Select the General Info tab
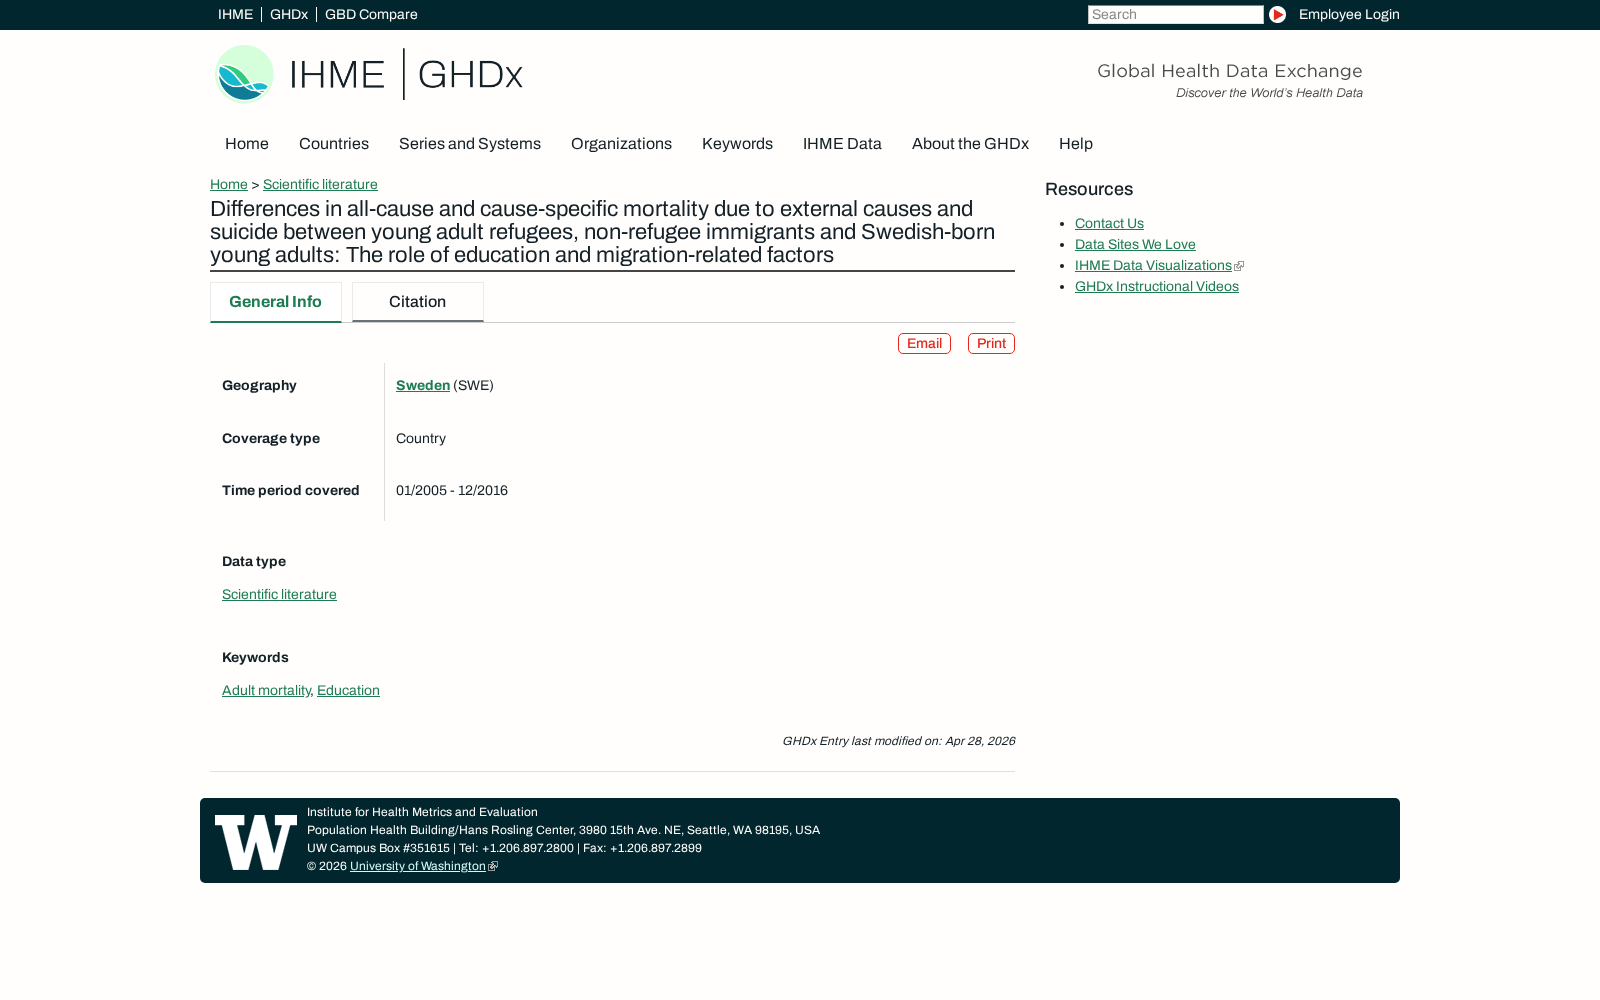The height and width of the screenshot is (1000, 1600). [x=276, y=302]
